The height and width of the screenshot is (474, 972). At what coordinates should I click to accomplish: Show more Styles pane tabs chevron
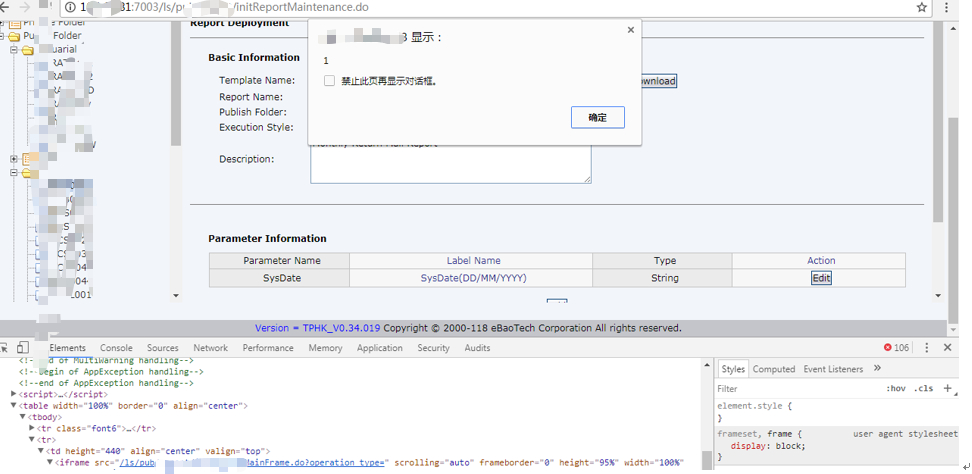[877, 368]
